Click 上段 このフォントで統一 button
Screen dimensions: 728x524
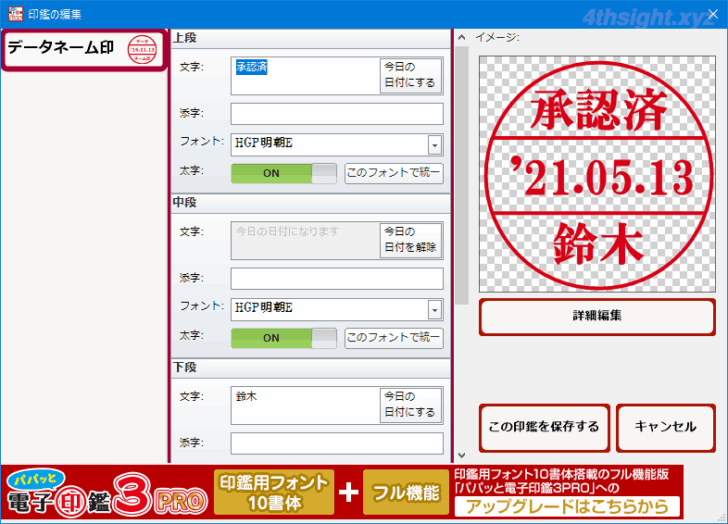coord(394,173)
